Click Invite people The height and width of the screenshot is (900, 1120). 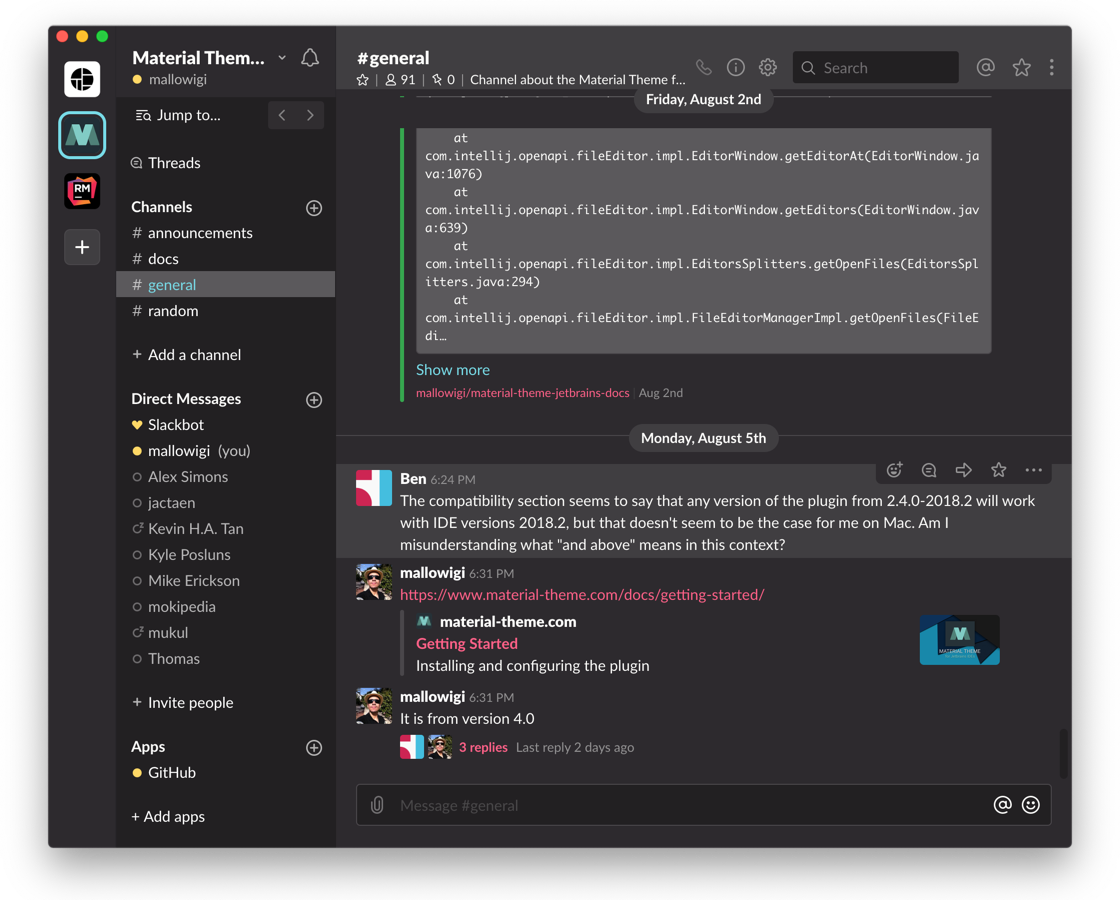coord(183,702)
